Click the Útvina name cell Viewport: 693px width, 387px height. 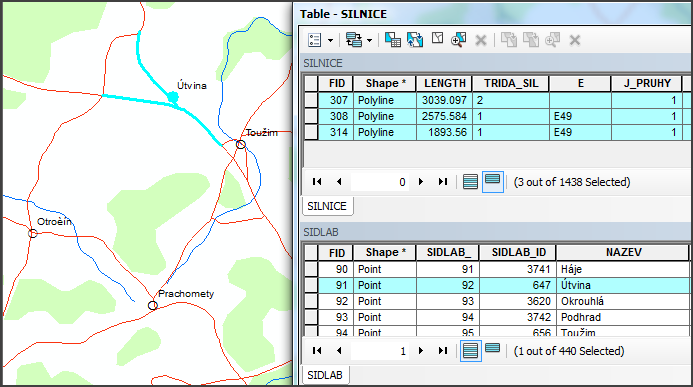pyautogui.click(x=623, y=285)
